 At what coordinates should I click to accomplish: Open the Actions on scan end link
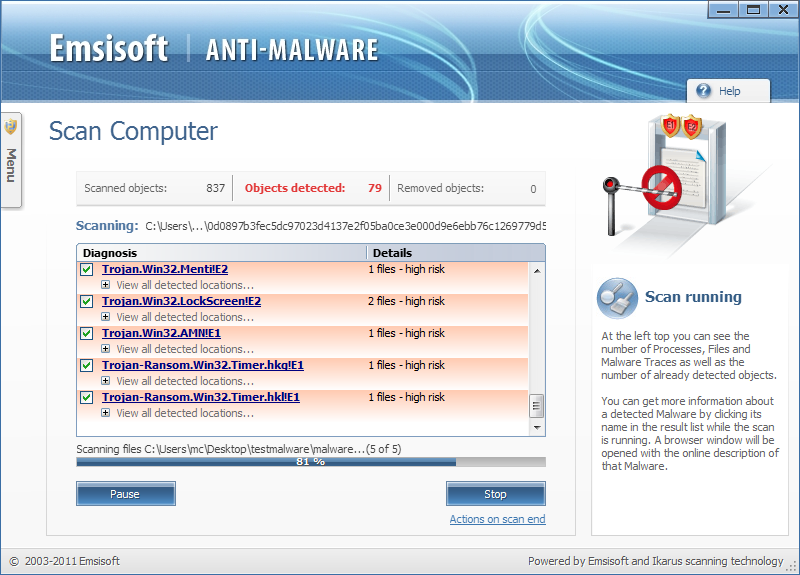click(497, 519)
